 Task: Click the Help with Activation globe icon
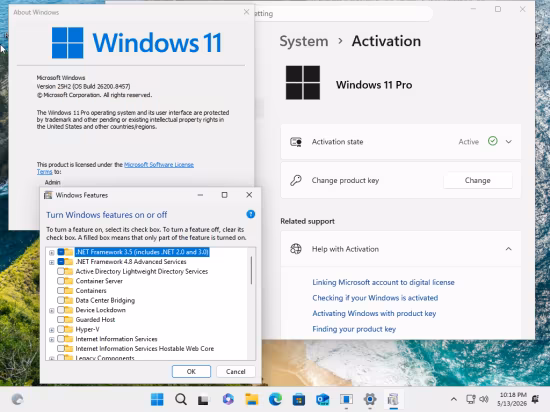pos(296,249)
